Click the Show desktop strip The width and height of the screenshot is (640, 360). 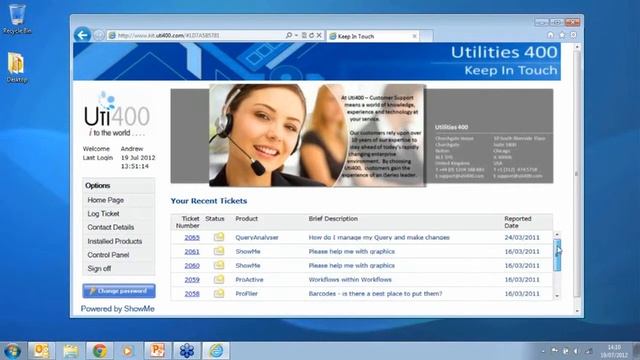point(636,351)
